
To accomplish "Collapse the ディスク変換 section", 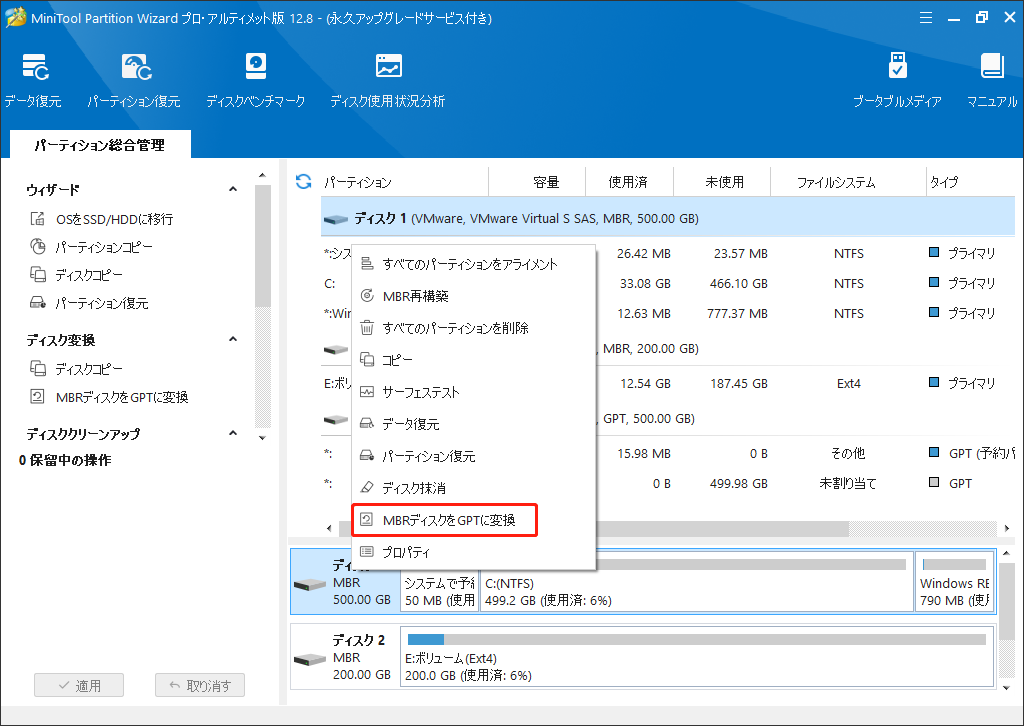I will tap(233, 341).
